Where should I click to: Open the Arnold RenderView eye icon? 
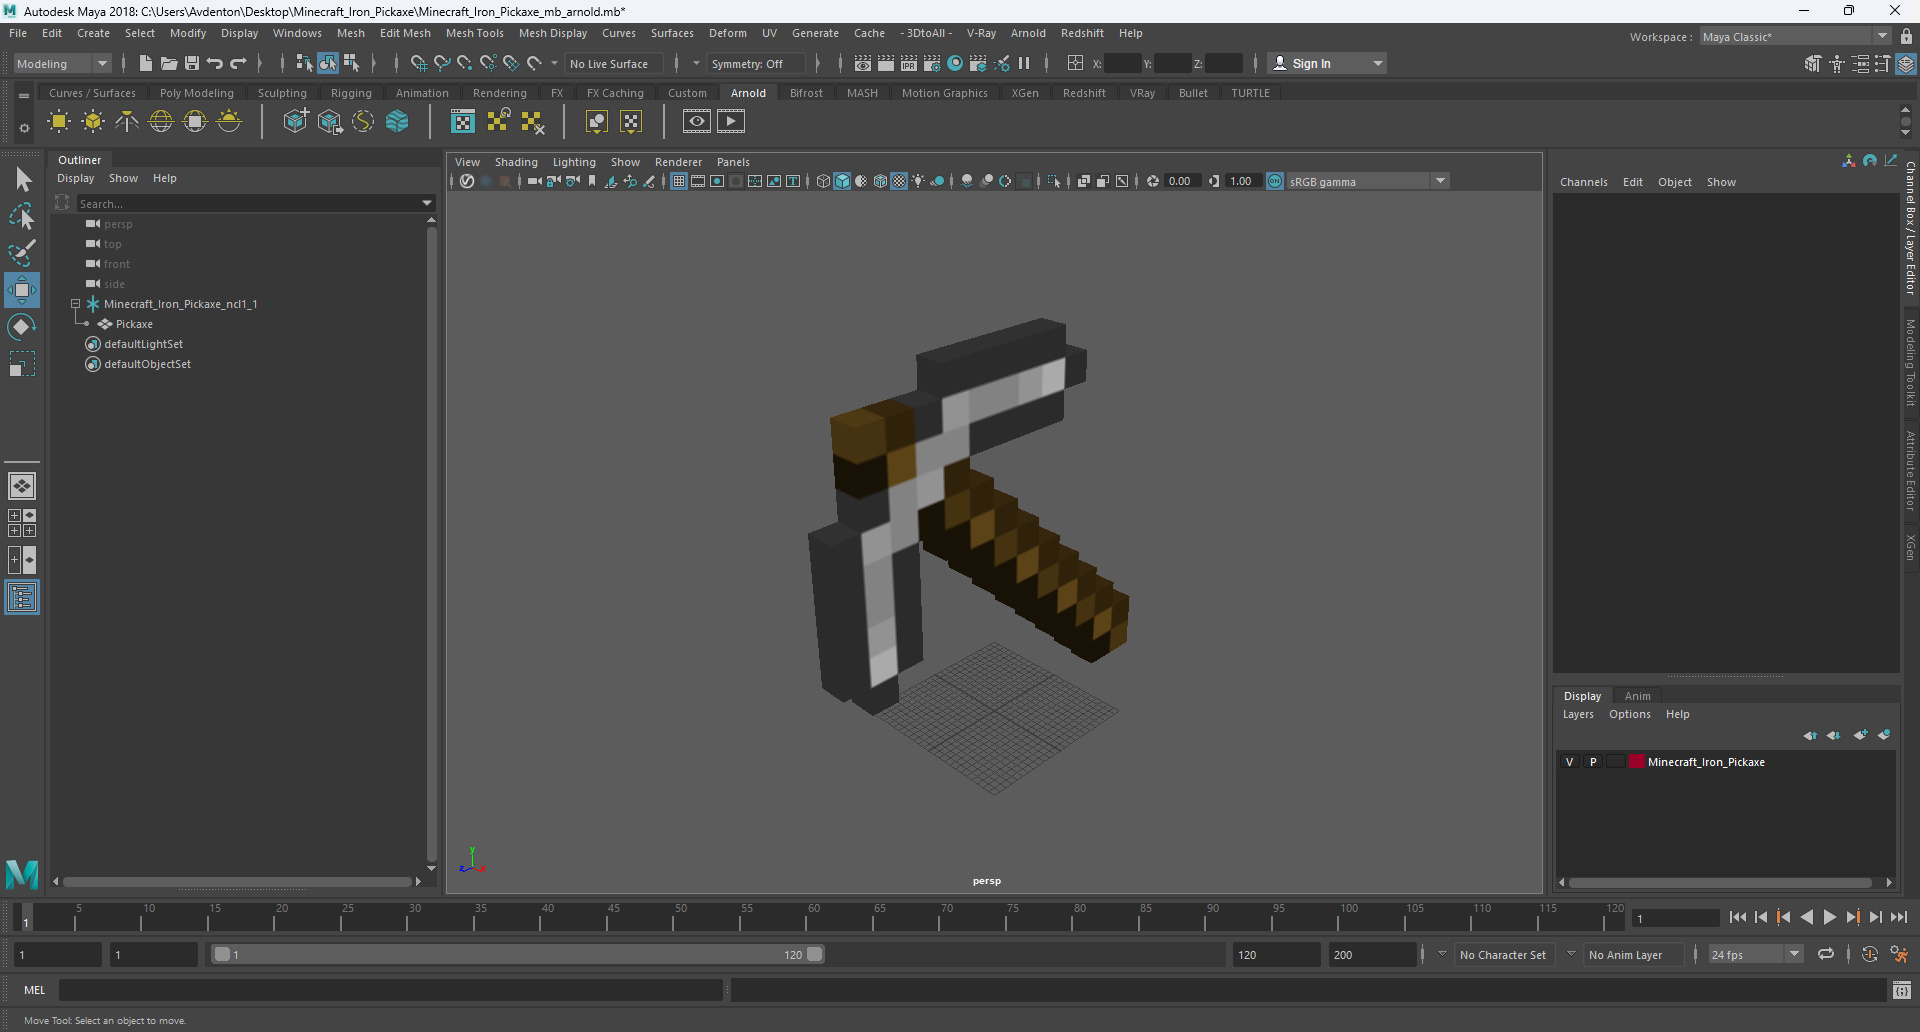tap(697, 122)
